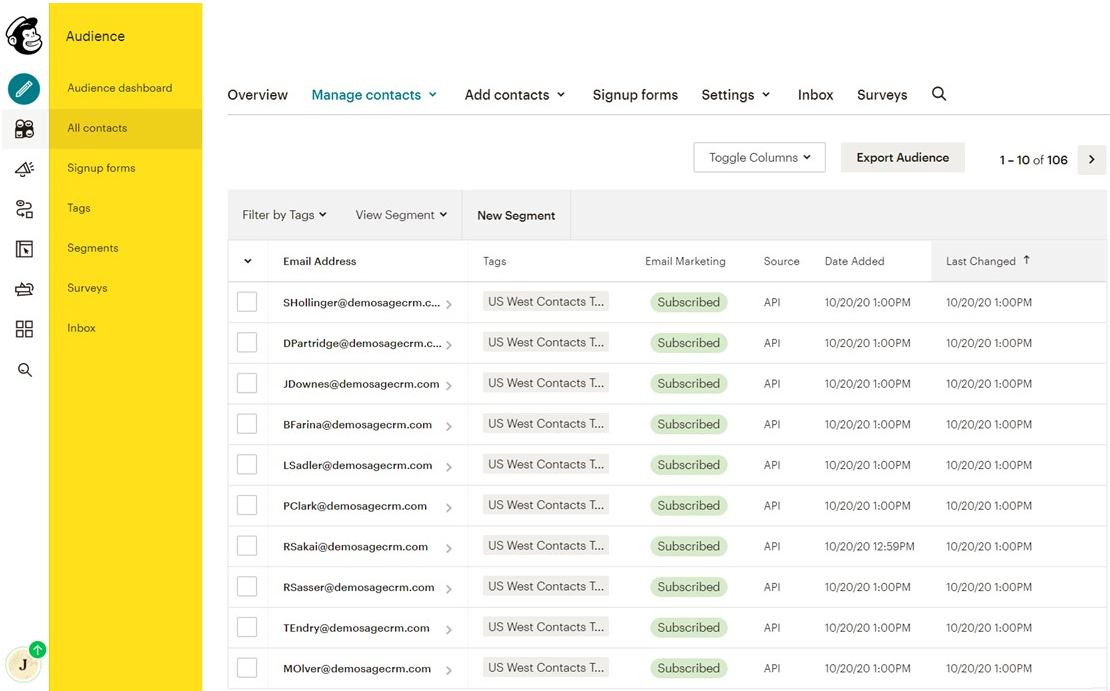Tick the checkbox next to PClark@demosagecrm.com
This screenshot has height=691, width=1110.
(247, 506)
